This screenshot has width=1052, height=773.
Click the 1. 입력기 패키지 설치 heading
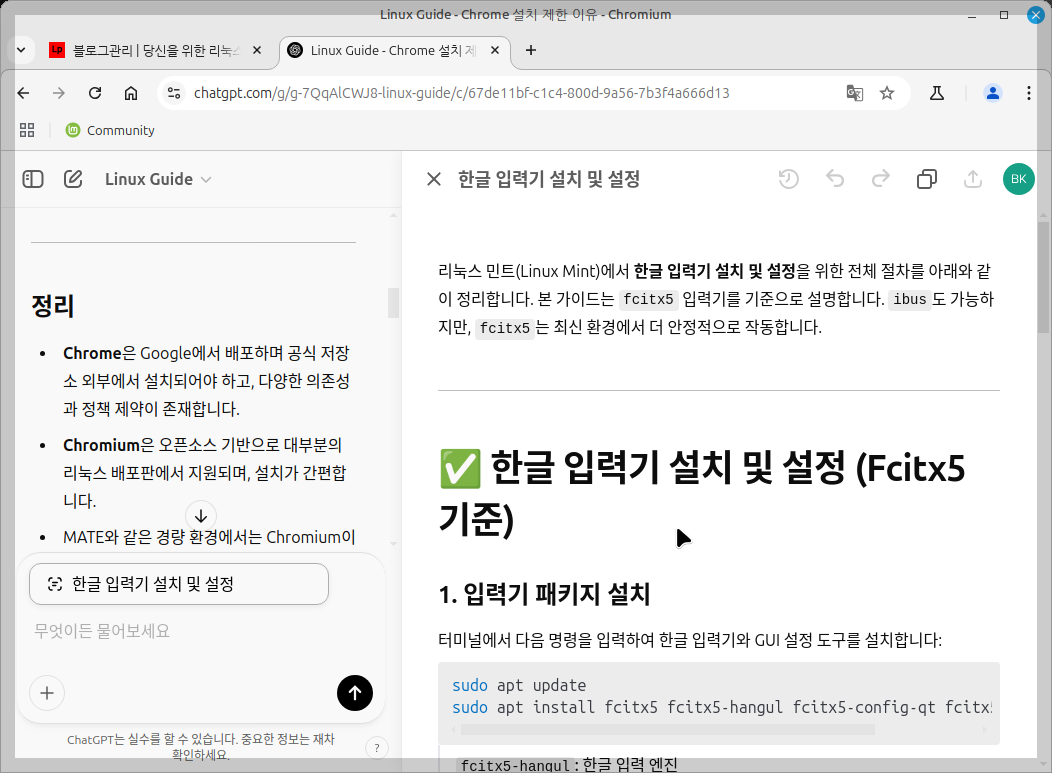(x=544, y=595)
